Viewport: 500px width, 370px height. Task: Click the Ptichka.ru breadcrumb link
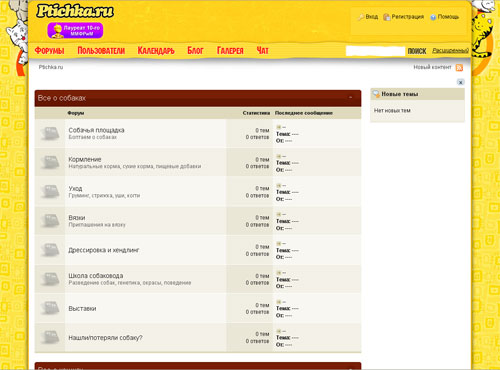click(51, 67)
